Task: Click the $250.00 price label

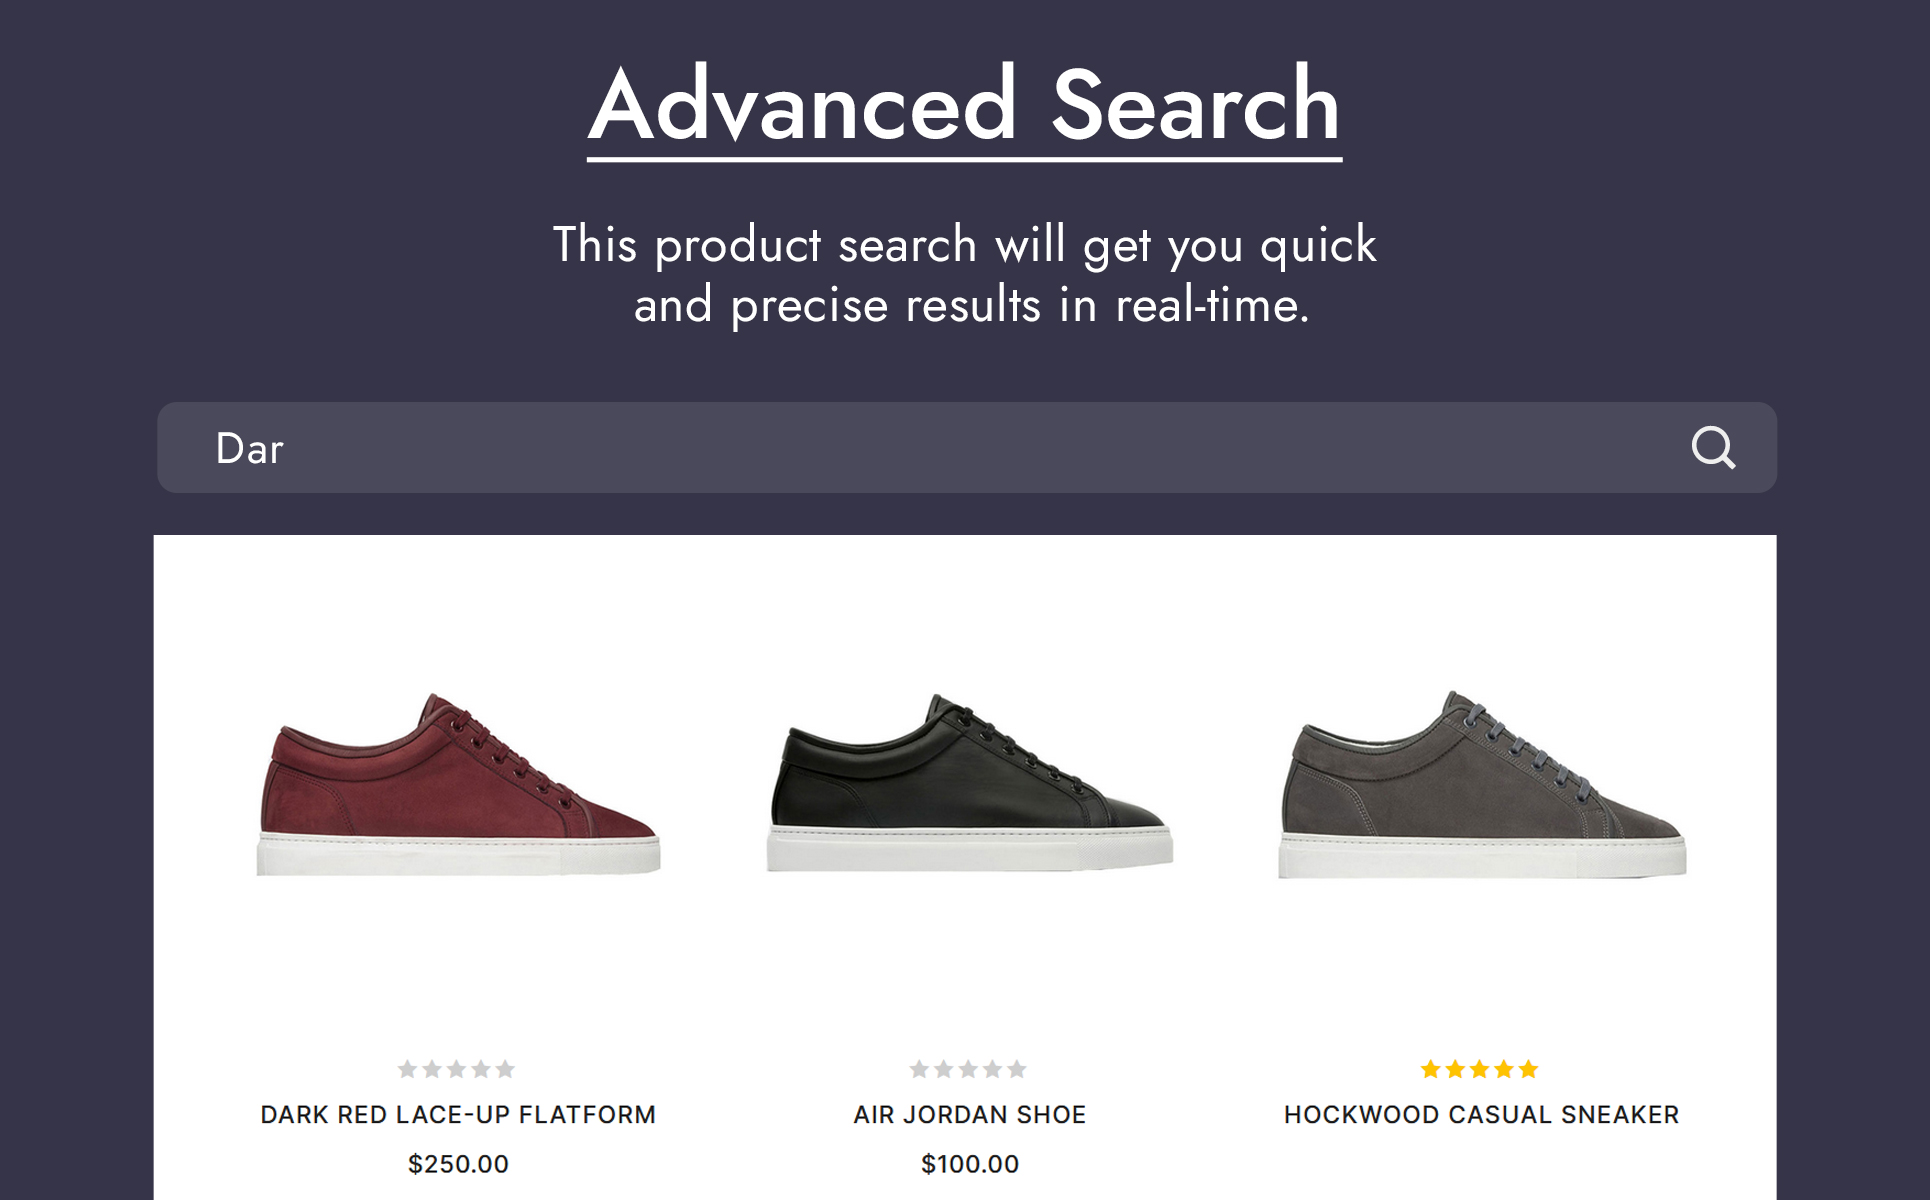Action: tap(458, 1164)
